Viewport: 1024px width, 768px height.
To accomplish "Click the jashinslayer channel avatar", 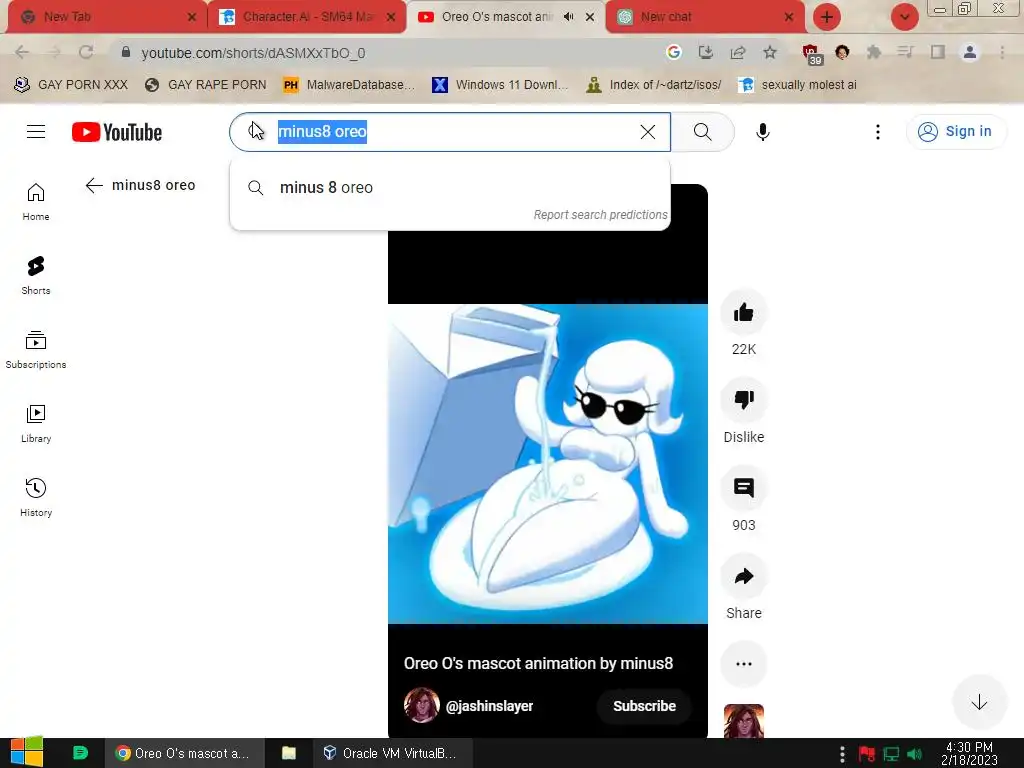I will pos(421,705).
